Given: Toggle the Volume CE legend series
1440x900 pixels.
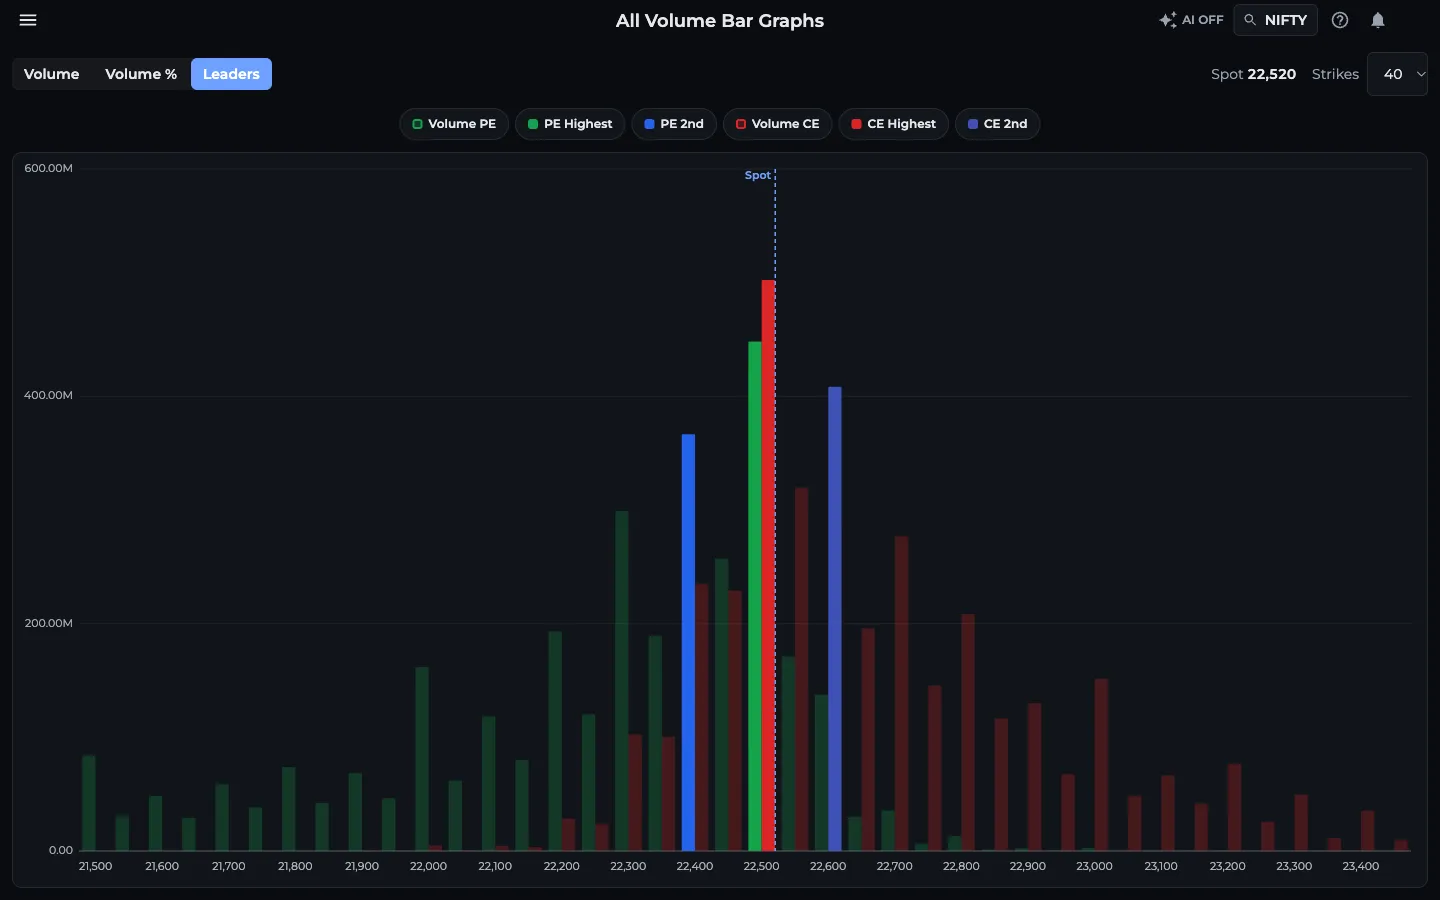Looking at the screenshot, I should coord(777,124).
